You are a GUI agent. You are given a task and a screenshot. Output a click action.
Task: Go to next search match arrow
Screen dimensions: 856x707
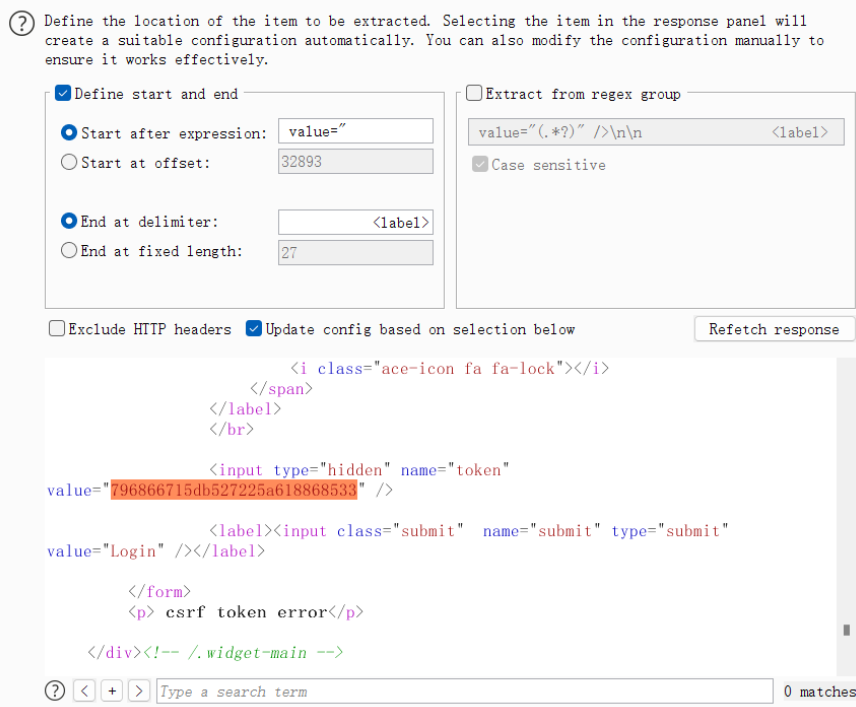[139, 691]
